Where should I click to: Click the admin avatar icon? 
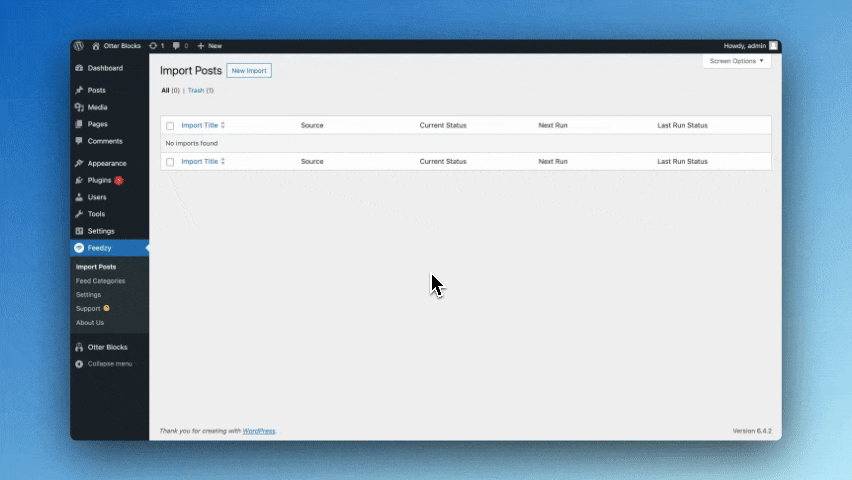(773, 46)
